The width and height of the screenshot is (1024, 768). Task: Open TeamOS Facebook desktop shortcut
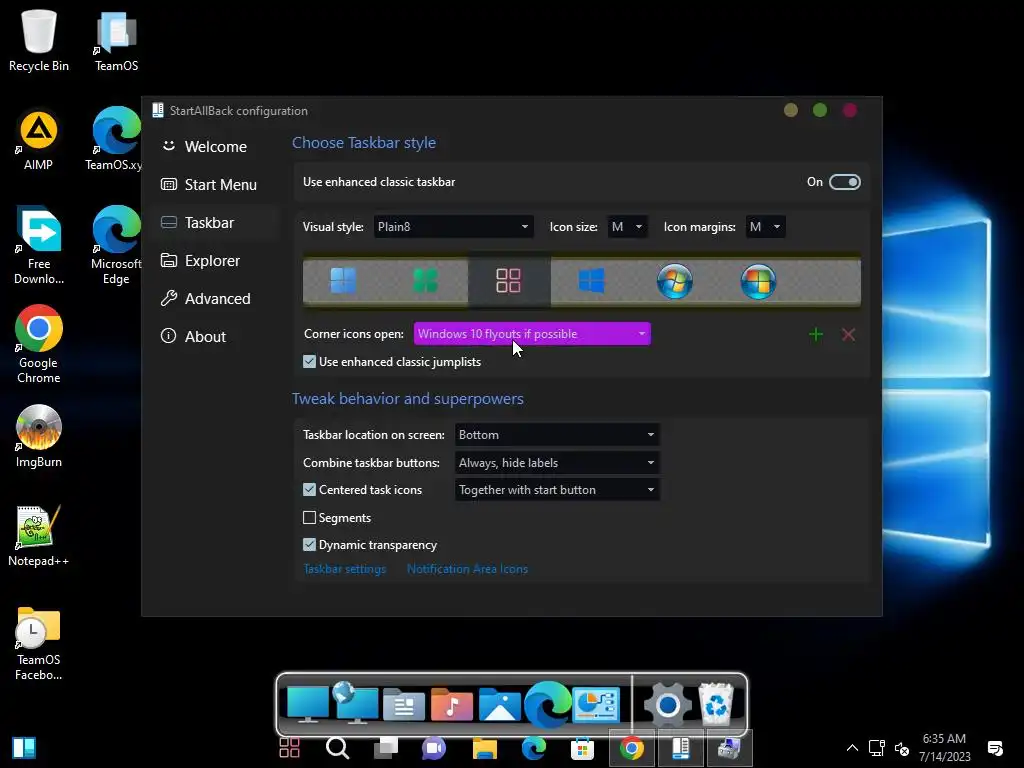(39, 644)
